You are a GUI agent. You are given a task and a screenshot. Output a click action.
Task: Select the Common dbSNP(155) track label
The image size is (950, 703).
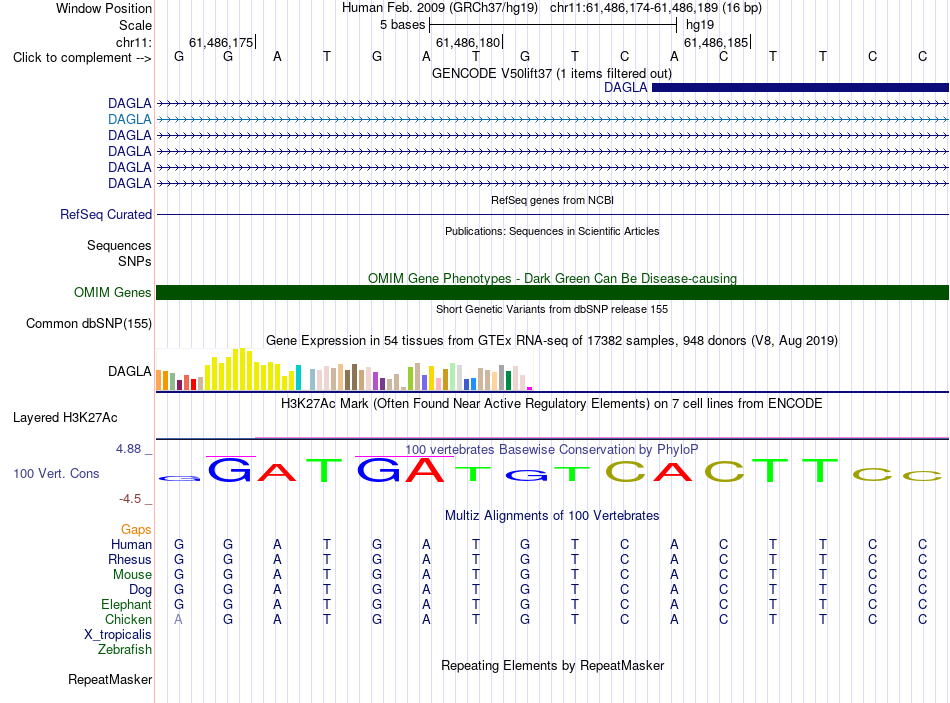(x=89, y=324)
